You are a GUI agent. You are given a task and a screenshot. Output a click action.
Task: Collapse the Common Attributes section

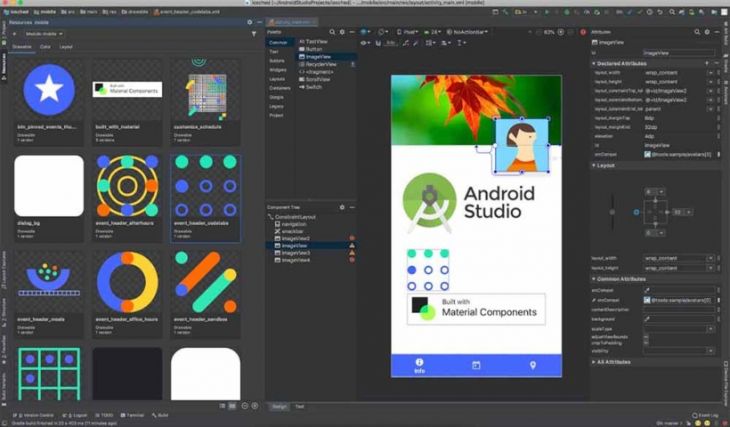pos(594,278)
